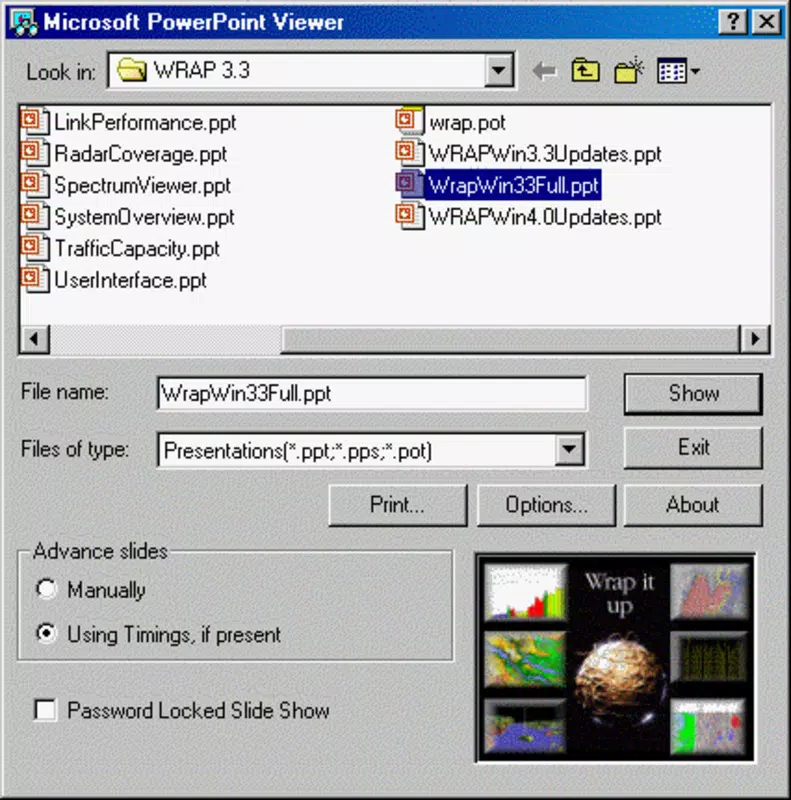
Task: Select the WRAPWin3.3Updates.ppt filename
Action: (x=545, y=154)
